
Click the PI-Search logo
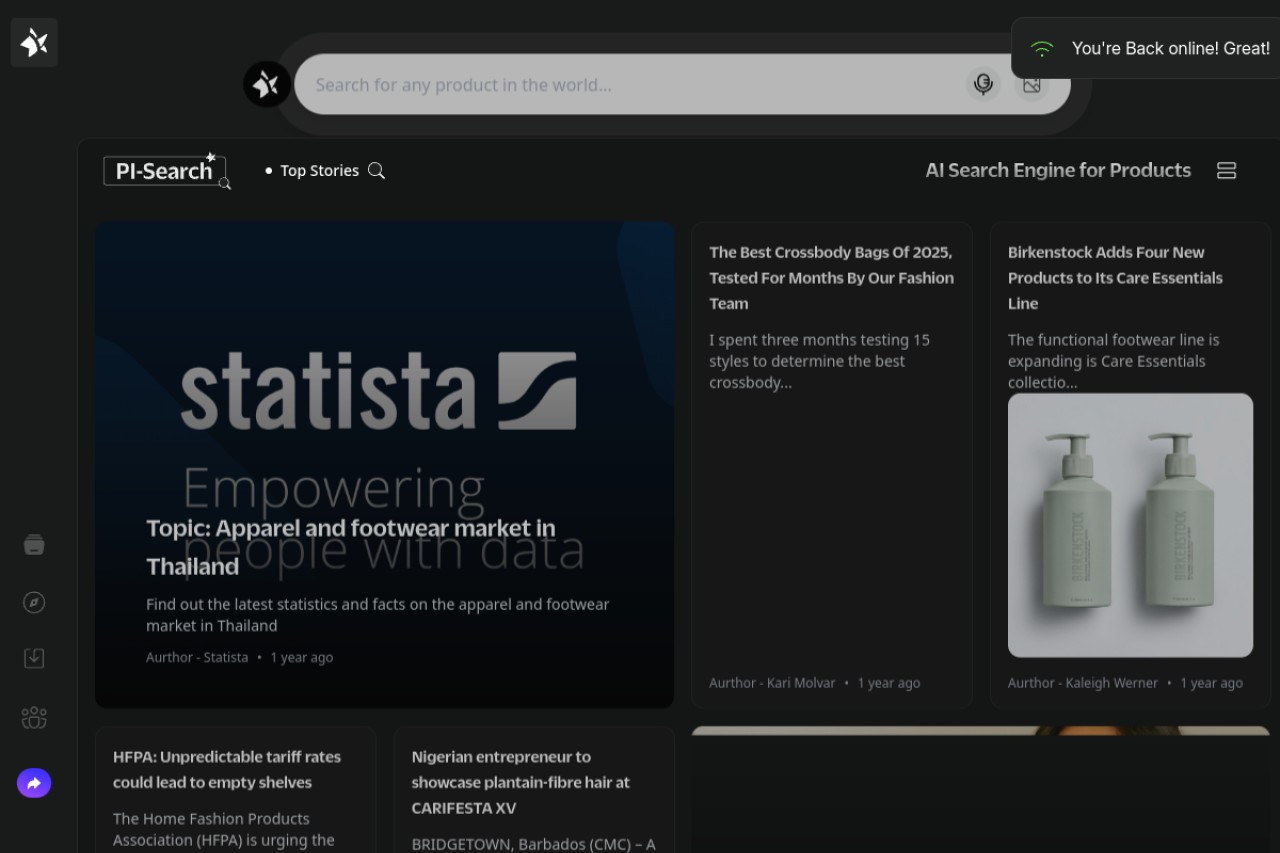pos(166,171)
